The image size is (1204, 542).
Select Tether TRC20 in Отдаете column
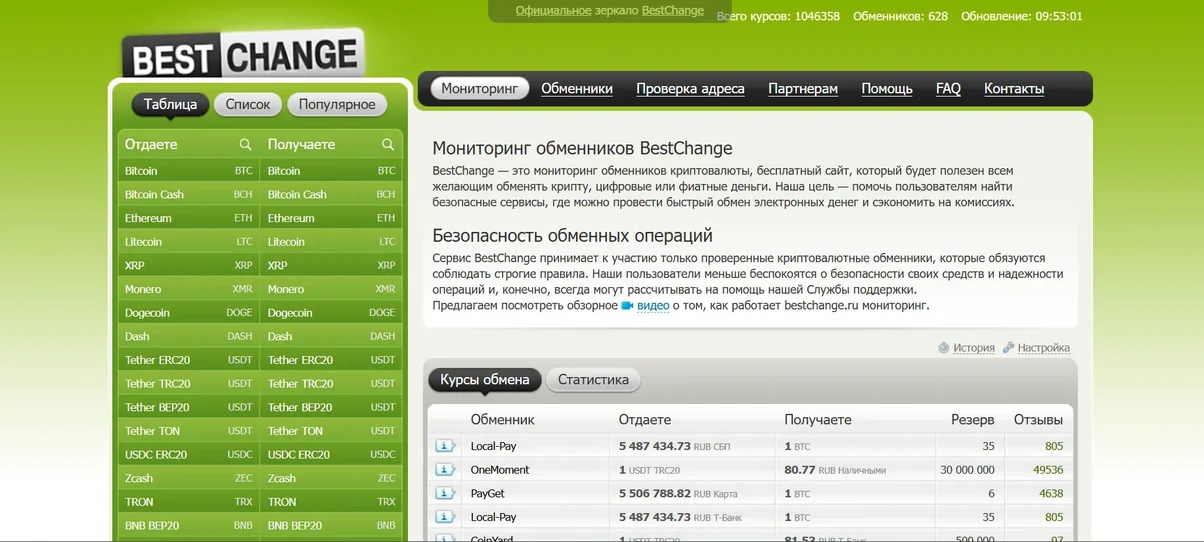click(x=189, y=384)
